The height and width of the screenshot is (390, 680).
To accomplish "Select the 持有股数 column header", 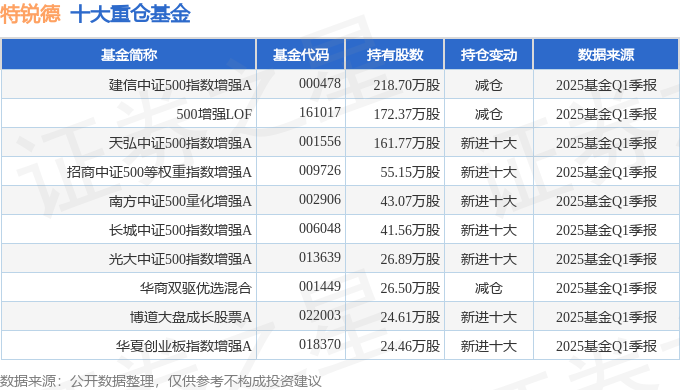I will click(x=395, y=55).
